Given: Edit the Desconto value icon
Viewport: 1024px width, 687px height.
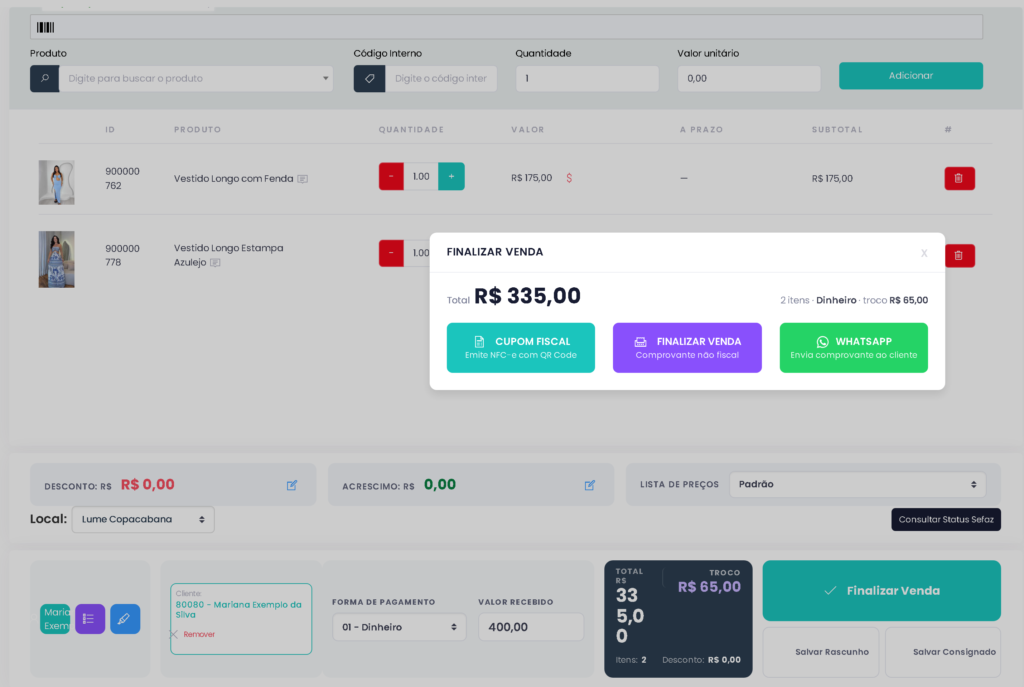Looking at the screenshot, I should click(x=292, y=485).
